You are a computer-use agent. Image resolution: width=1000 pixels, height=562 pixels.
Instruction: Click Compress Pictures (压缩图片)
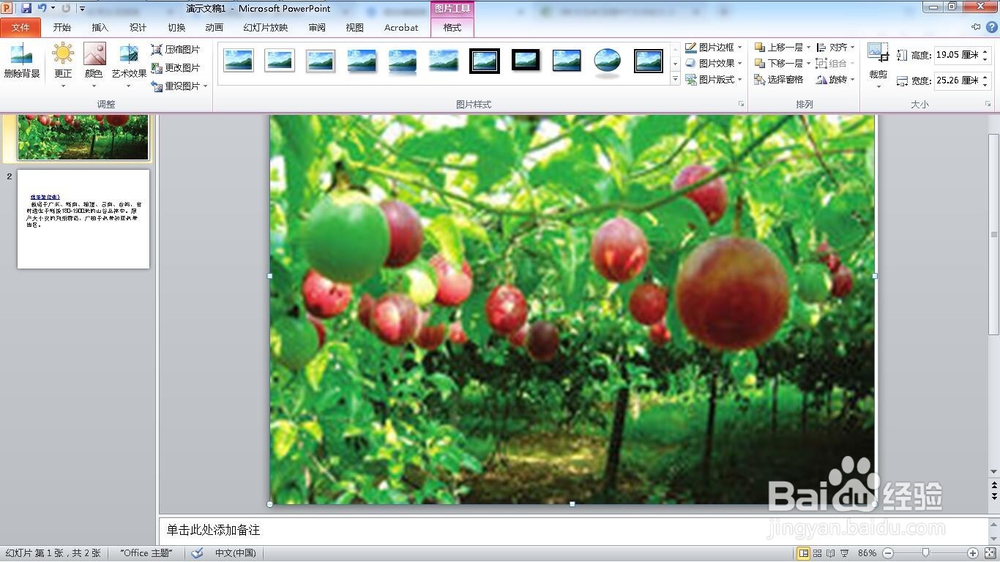pos(175,49)
